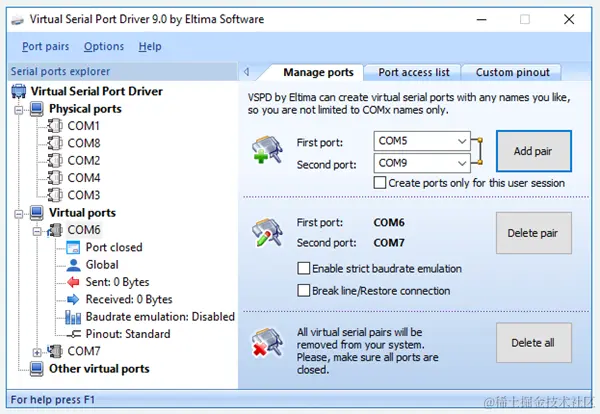Viewport: 600px width, 414px height.
Task: Select COM8 in the tree
Action: [84, 143]
